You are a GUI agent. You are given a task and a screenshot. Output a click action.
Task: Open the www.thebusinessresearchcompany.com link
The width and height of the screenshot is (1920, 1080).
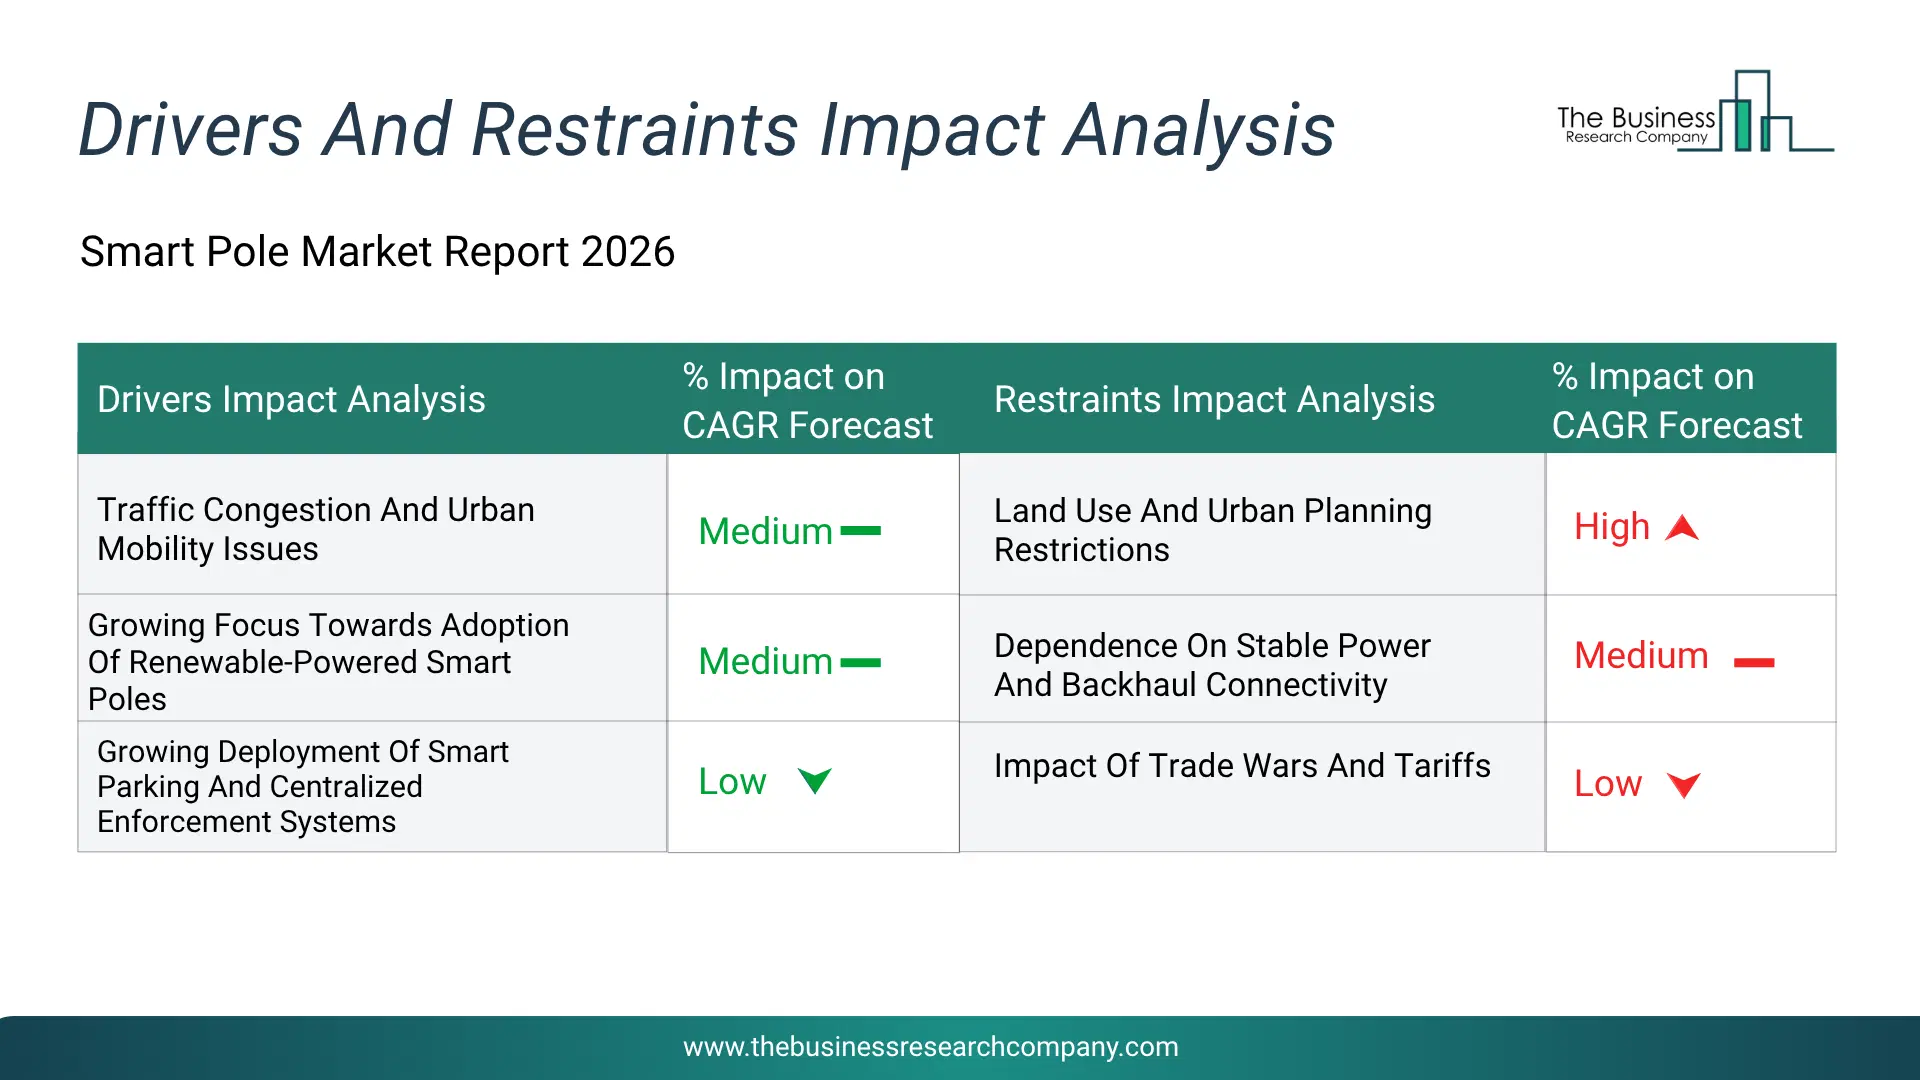(931, 1047)
